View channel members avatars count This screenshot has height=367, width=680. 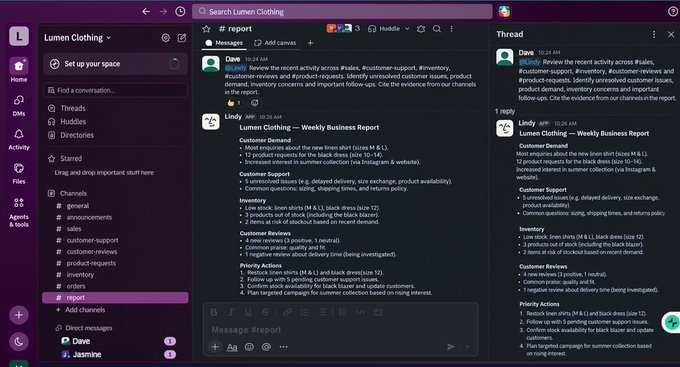(343, 28)
